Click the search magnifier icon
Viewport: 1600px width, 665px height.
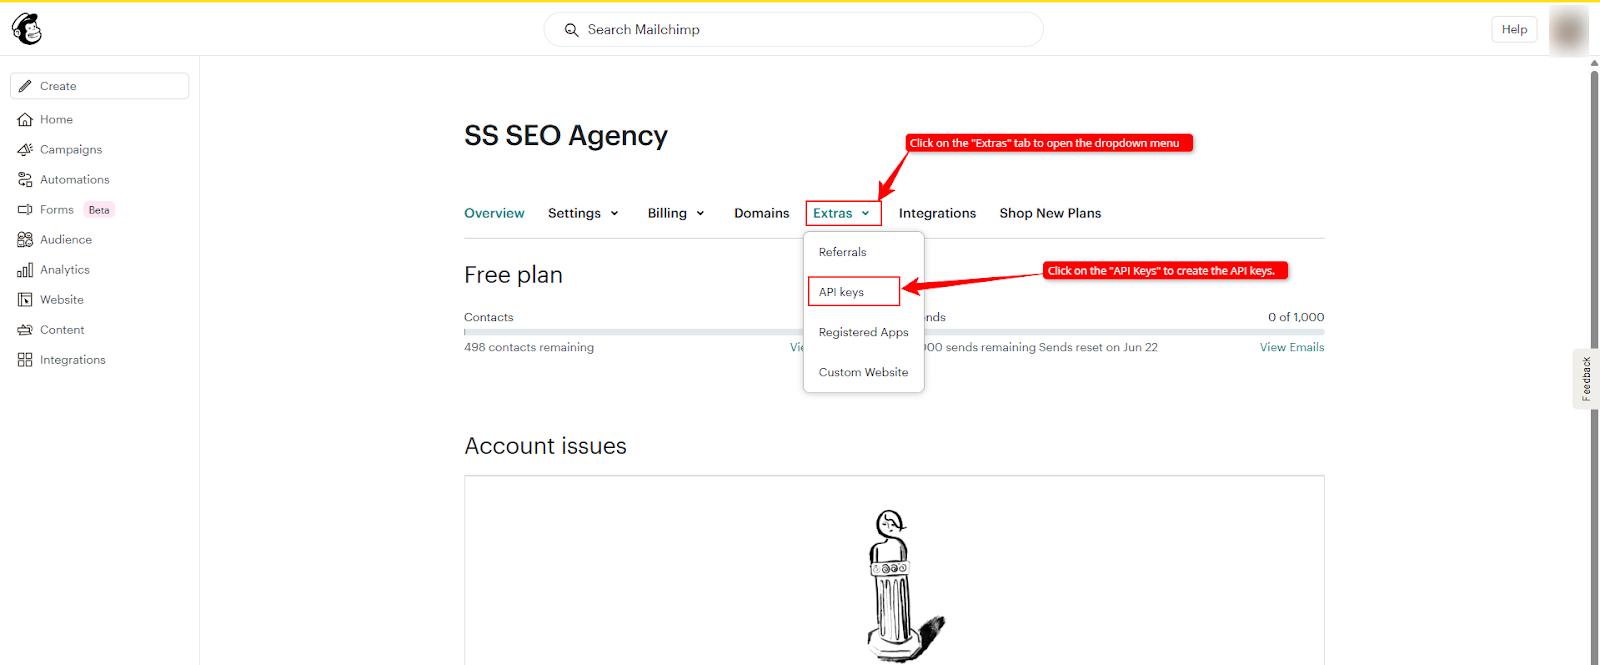[x=572, y=30]
